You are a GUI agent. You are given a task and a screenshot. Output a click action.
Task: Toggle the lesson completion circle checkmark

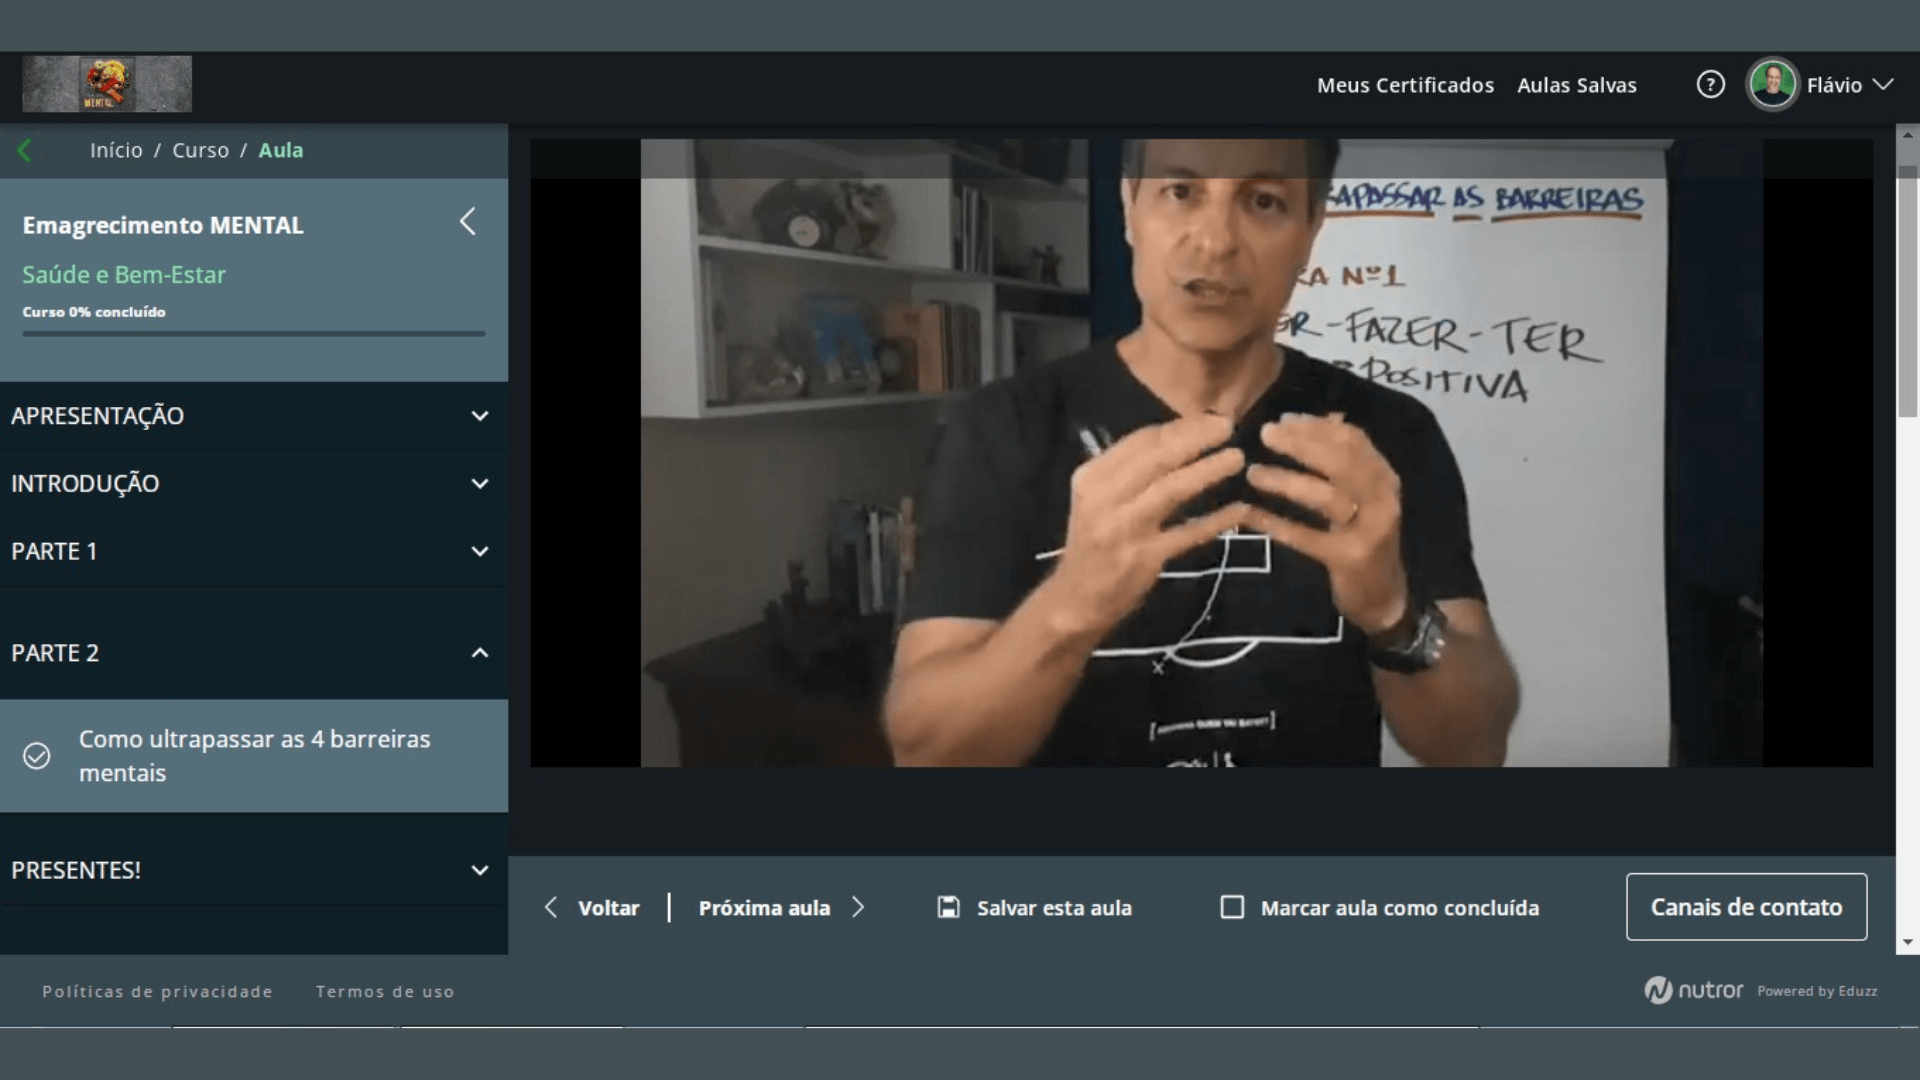(x=37, y=756)
